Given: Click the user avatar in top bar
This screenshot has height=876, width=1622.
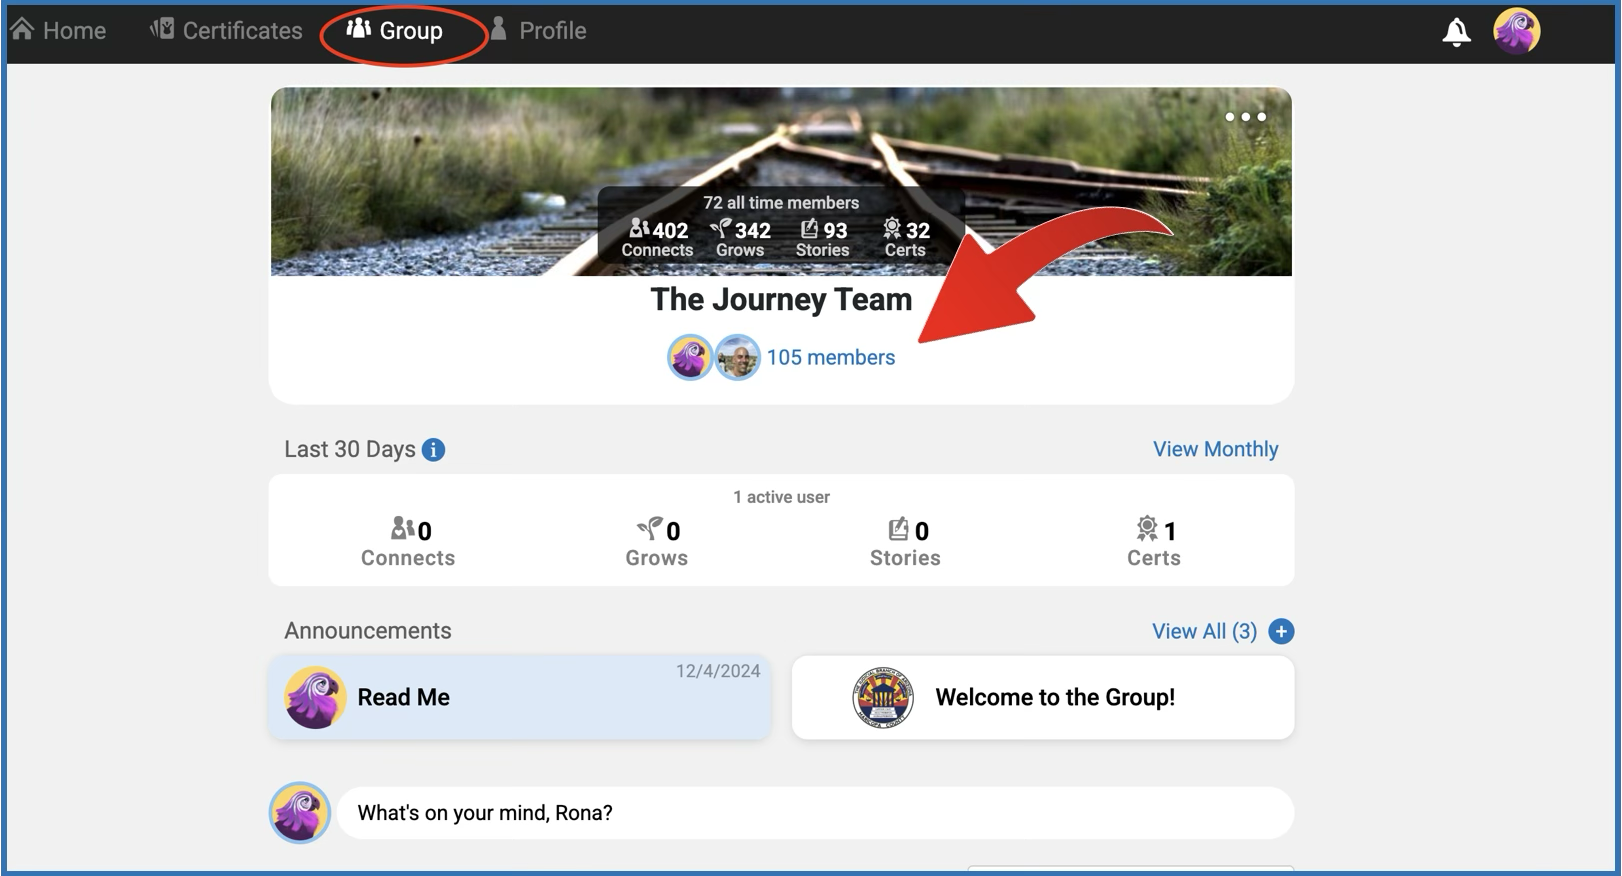Looking at the screenshot, I should point(1516,31).
